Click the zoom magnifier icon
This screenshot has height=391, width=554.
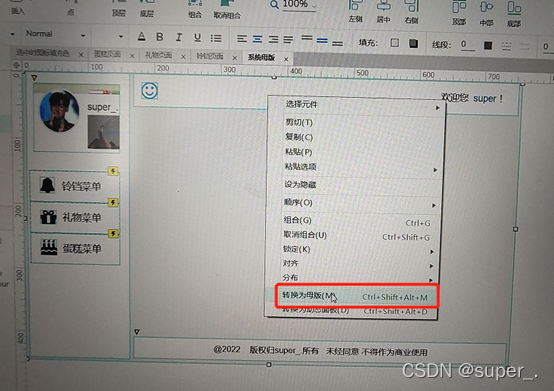(x=274, y=5)
